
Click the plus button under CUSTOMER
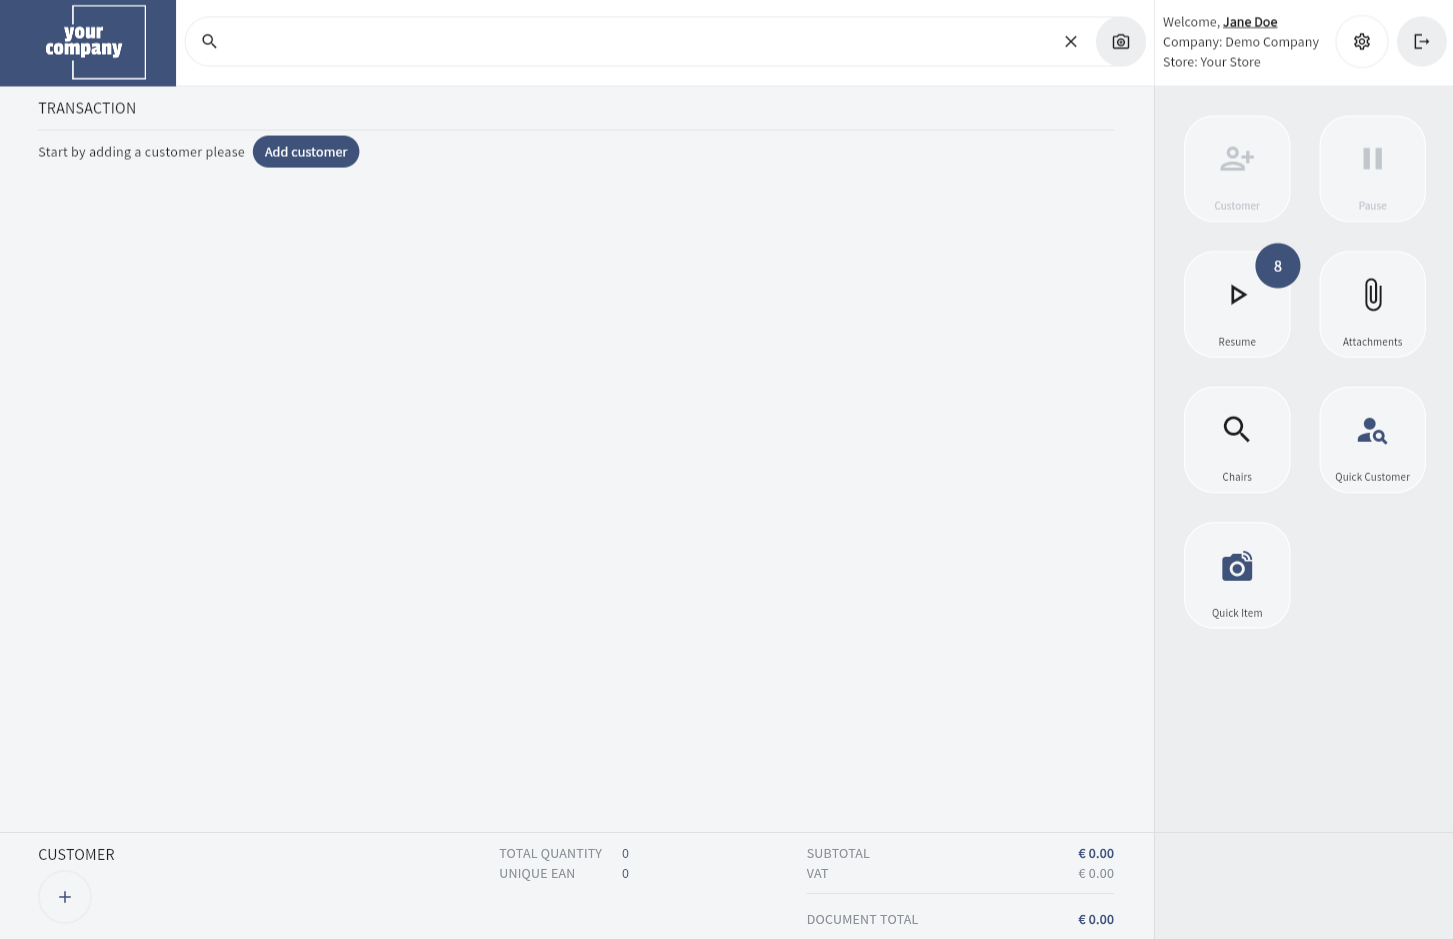point(65,897)
